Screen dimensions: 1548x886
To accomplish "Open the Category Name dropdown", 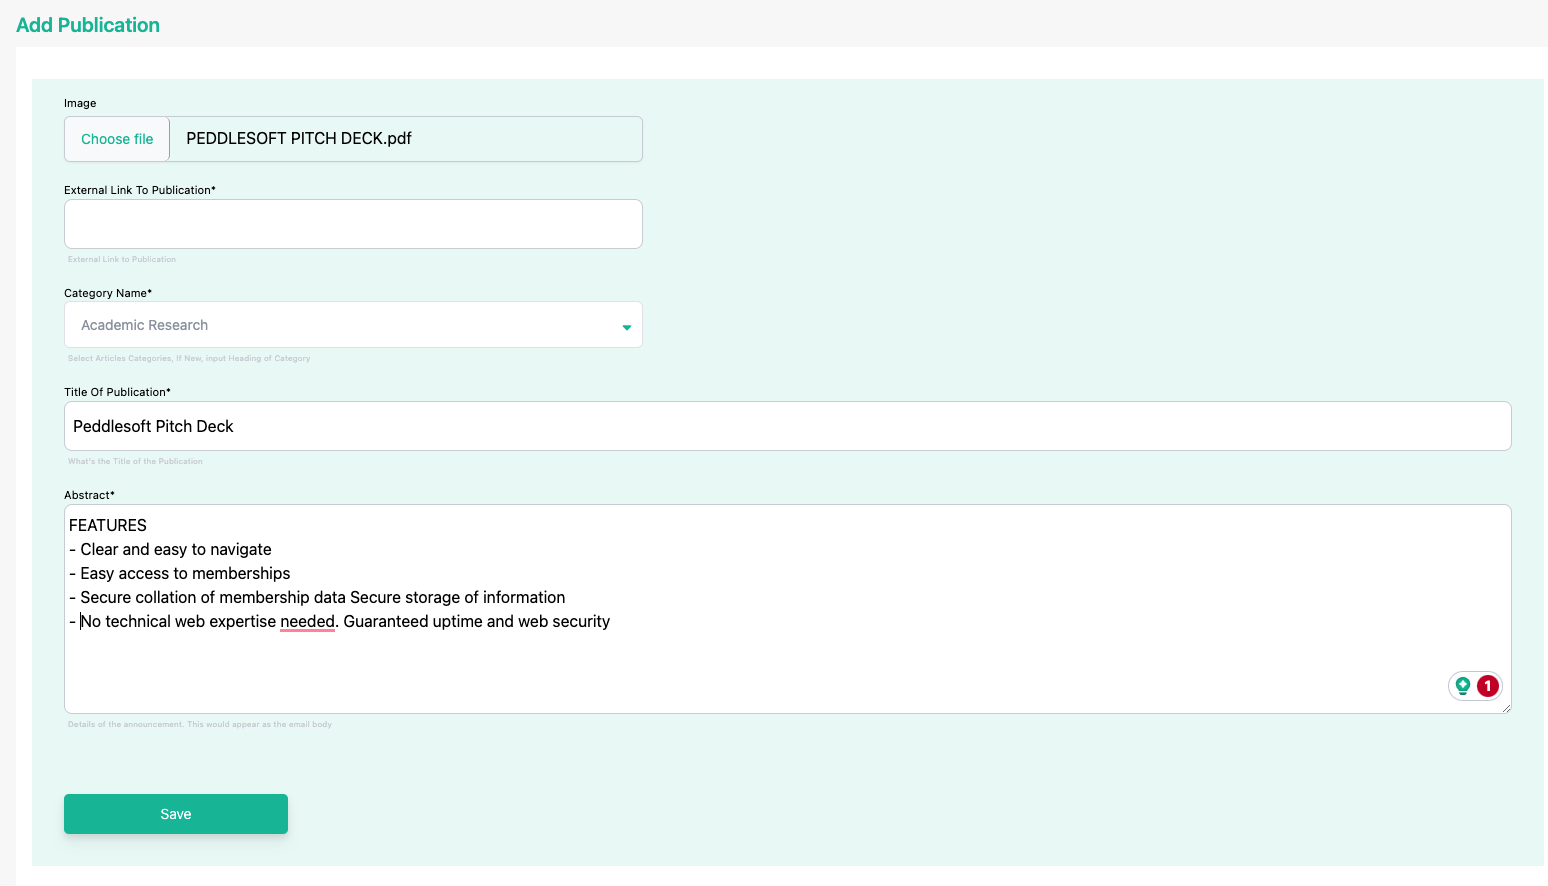I will 353,325.
